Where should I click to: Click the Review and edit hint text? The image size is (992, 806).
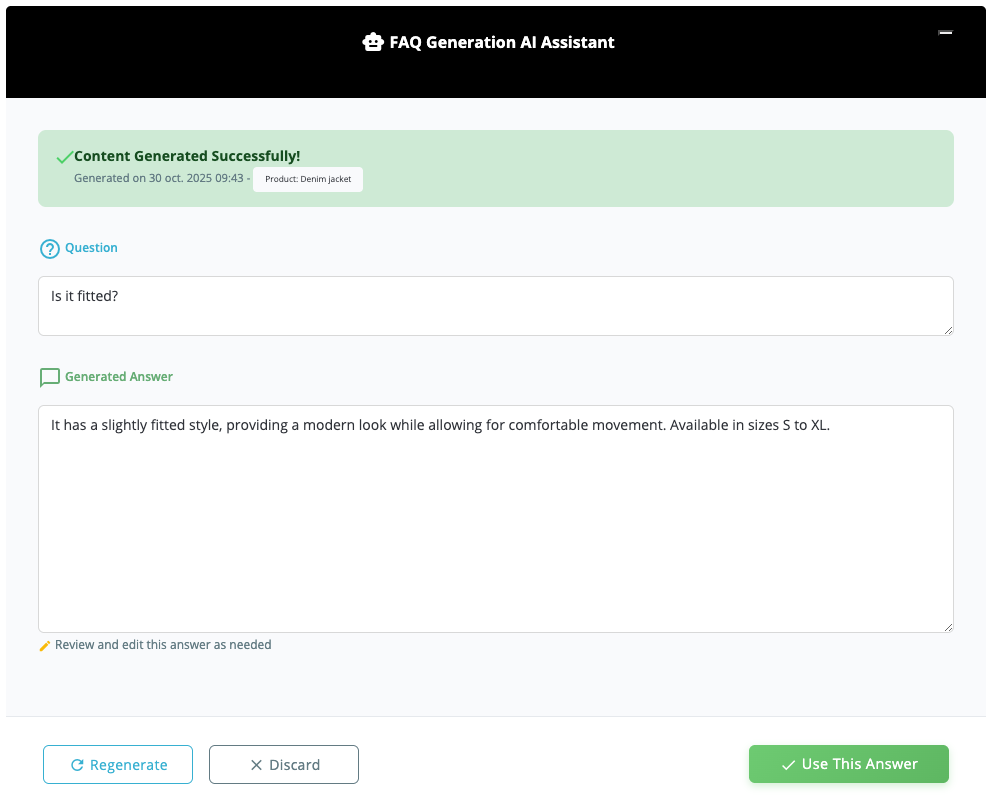[163, 645]
